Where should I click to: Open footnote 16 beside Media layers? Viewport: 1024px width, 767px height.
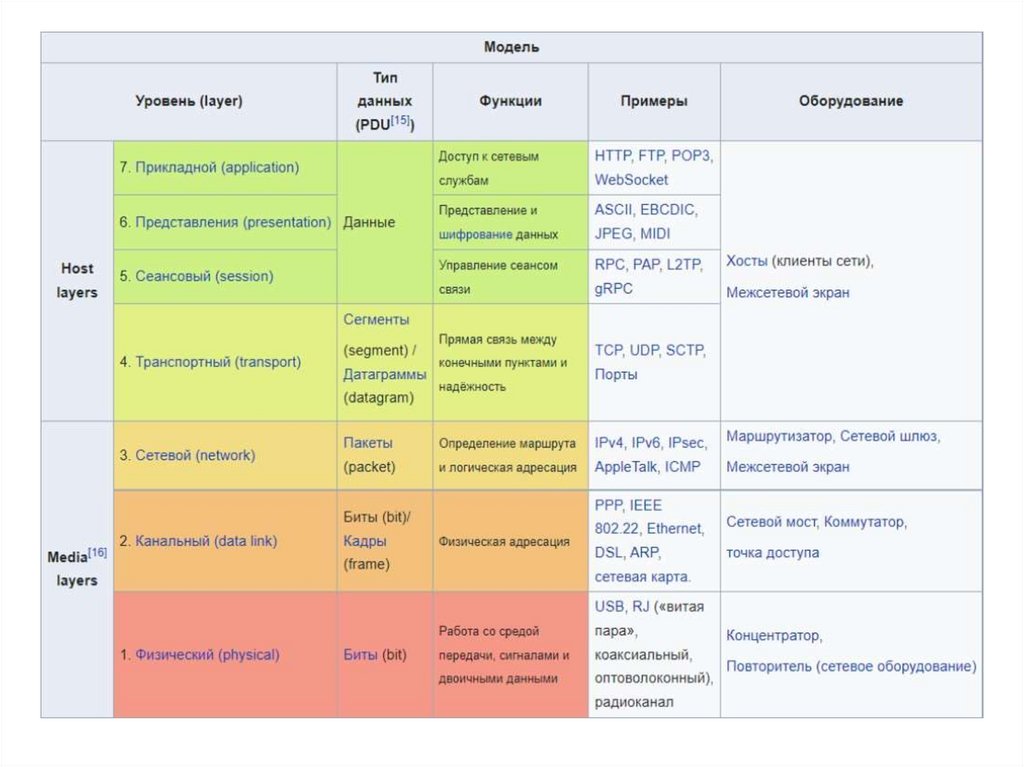[x=97, y=552]
